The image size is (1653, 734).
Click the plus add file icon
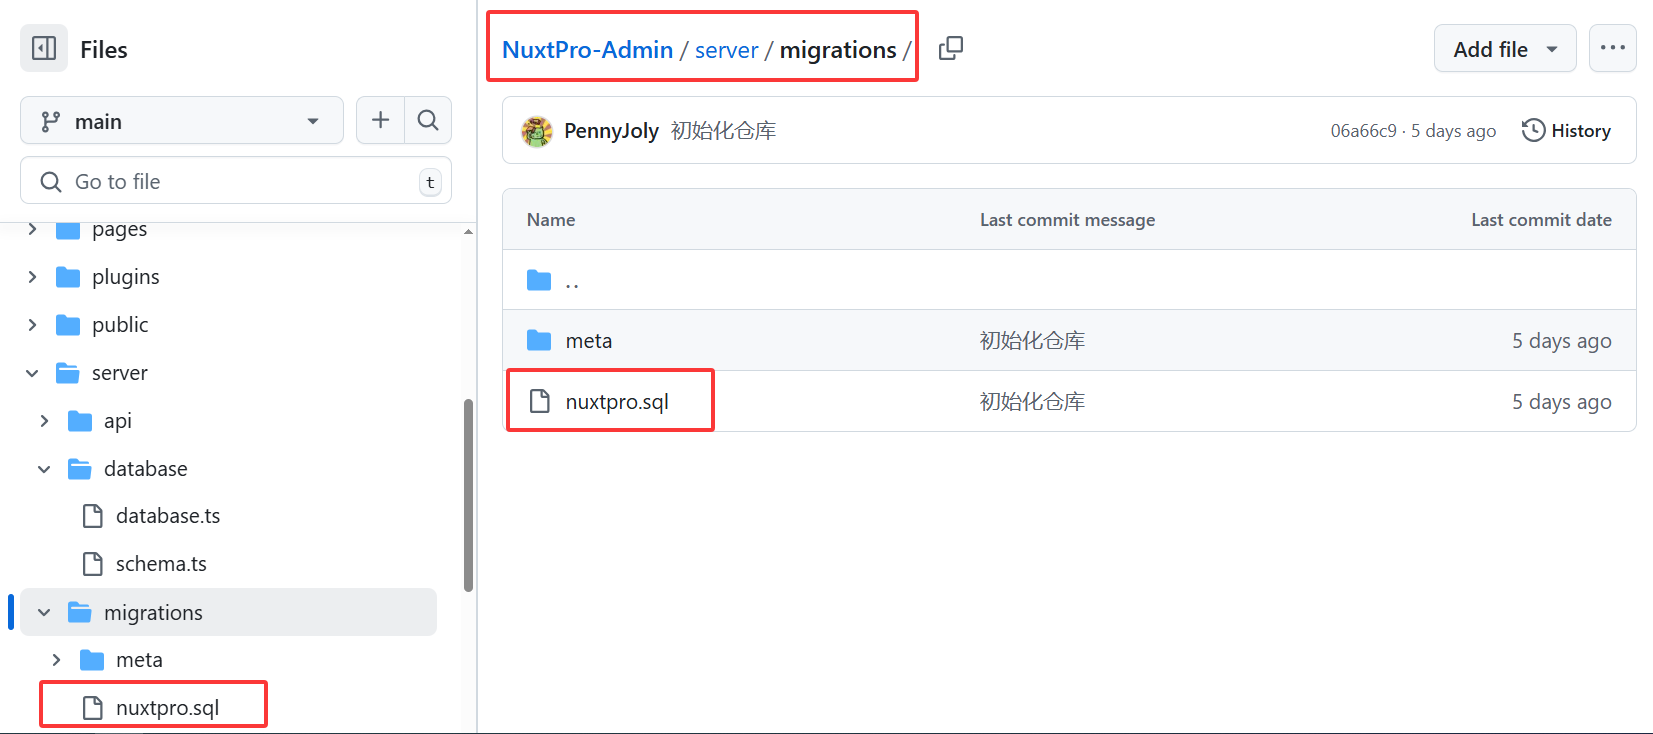click(380, 121)
